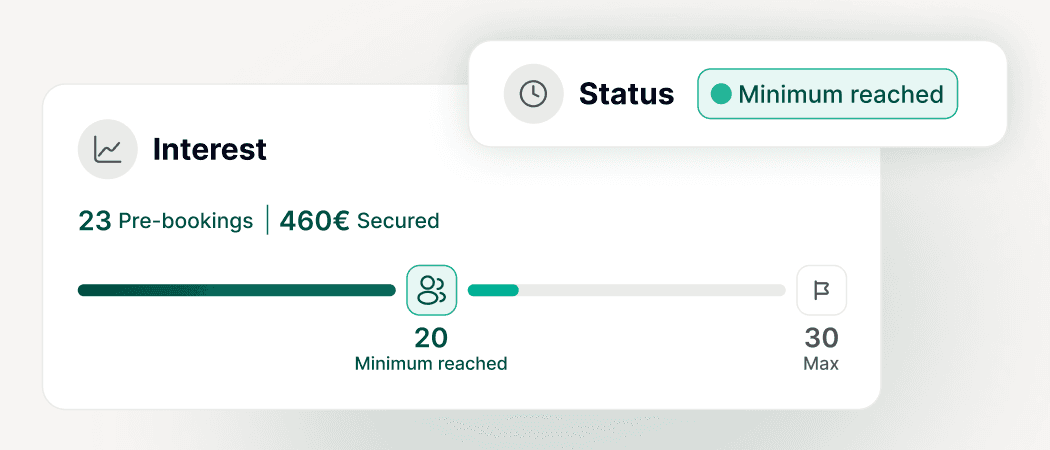Click the 'Pre-bookings' label text
The image size is (1050, 450).
tap(186, 221)
